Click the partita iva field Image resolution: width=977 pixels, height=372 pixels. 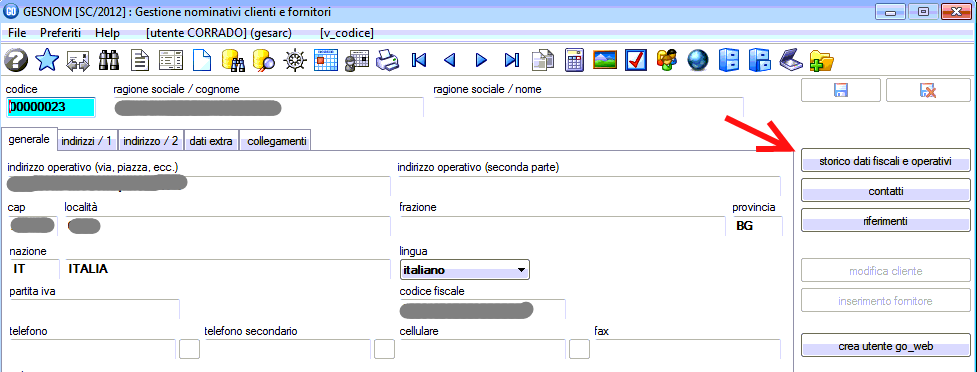94,309
